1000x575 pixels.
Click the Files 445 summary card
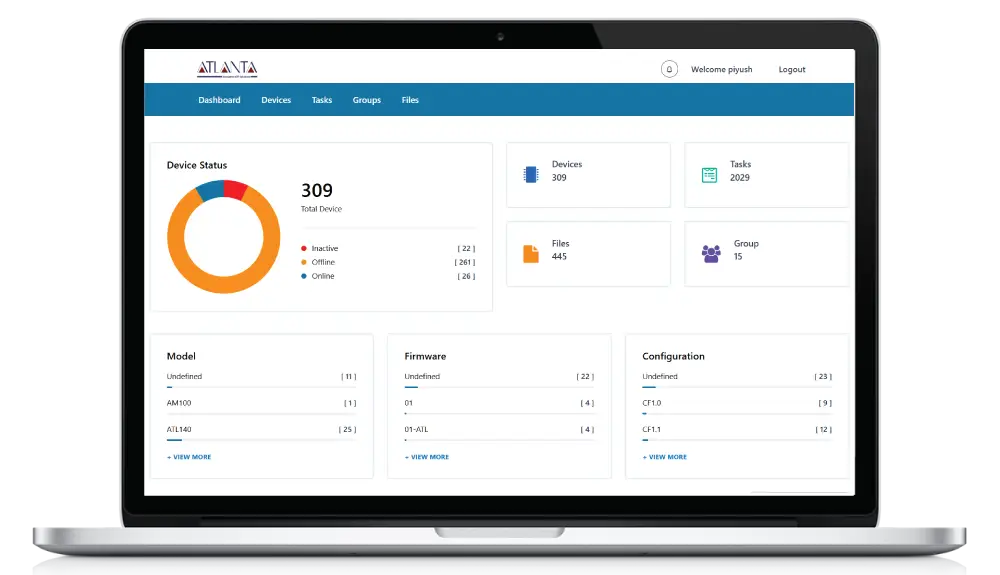click(588, 254)
